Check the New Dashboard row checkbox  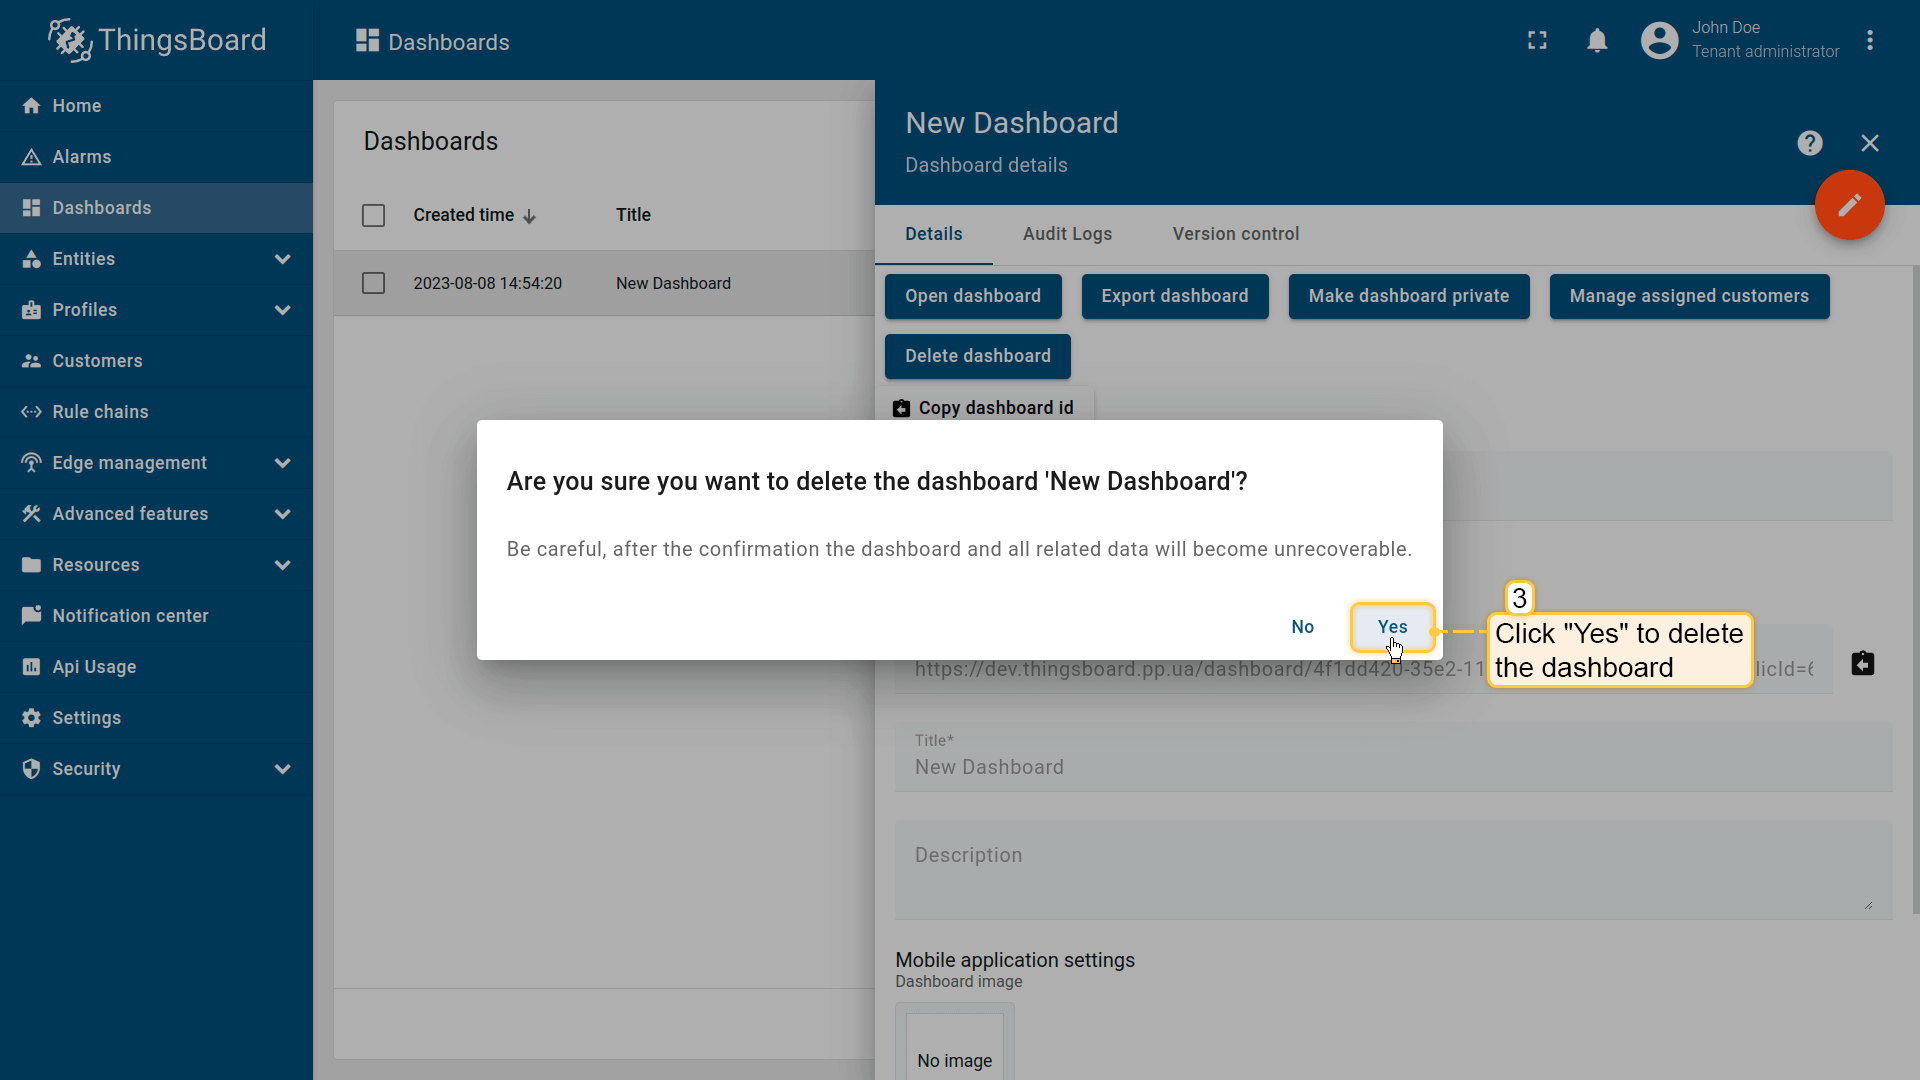click(373, 284)
